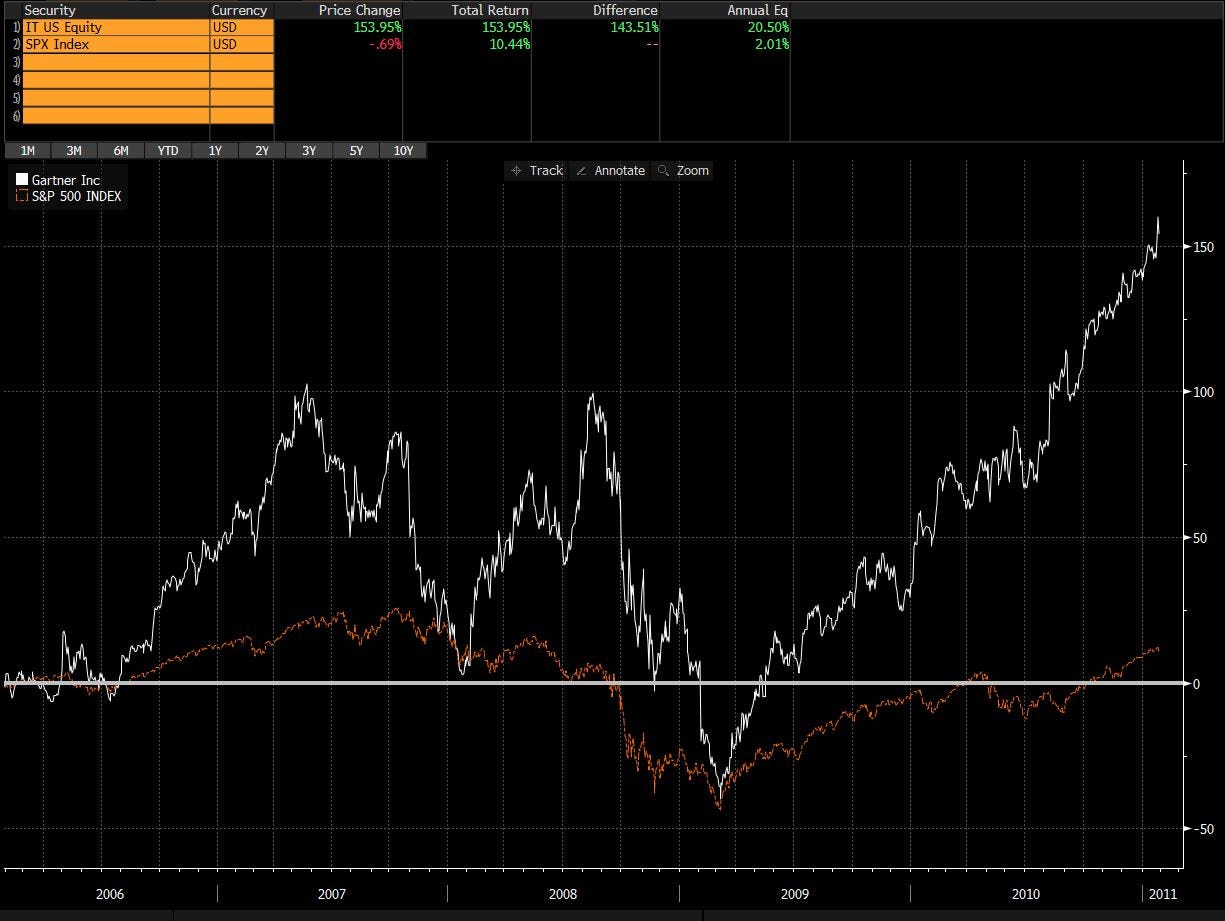Click the SPX Index security field
This screenshot has width=1225, height=921.
click(x=116, y=45)
